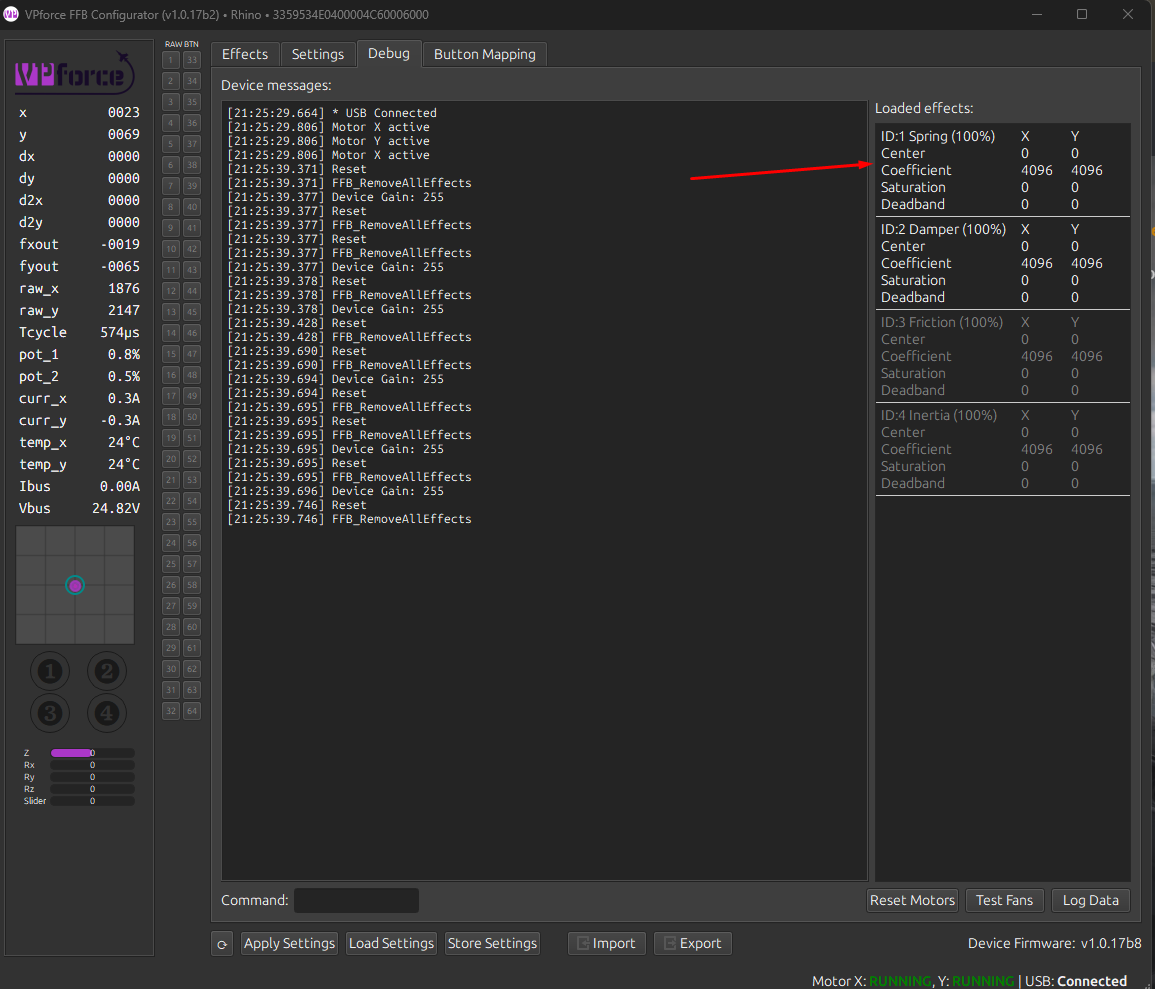Click the ID:4 Inertia (100%) effect header

(x=938, y=415)
